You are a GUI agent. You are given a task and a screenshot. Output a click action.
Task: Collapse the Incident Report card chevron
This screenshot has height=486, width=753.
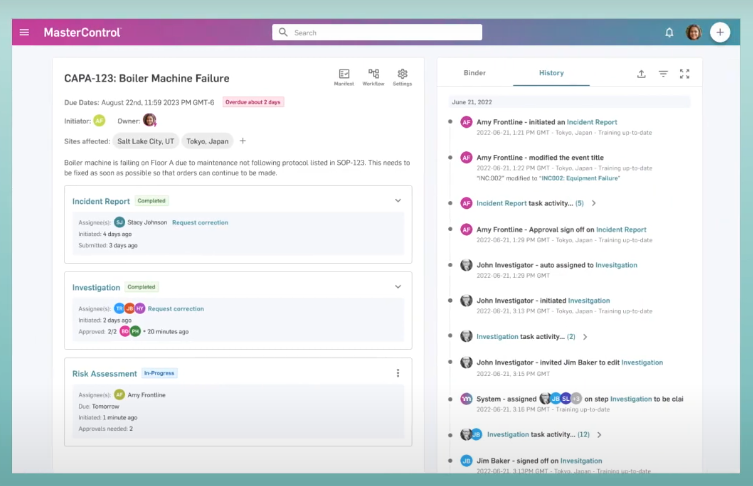tap(398, 201)
